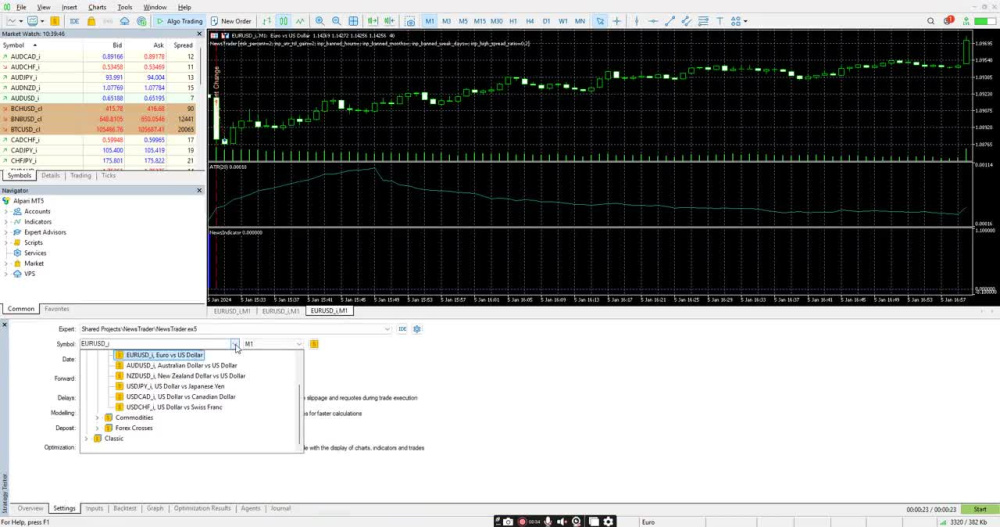The height and width of the screenshot is (527, 1000).
Task: Open the M1 timeframe dropdown in tester
Action: (273, 344)
